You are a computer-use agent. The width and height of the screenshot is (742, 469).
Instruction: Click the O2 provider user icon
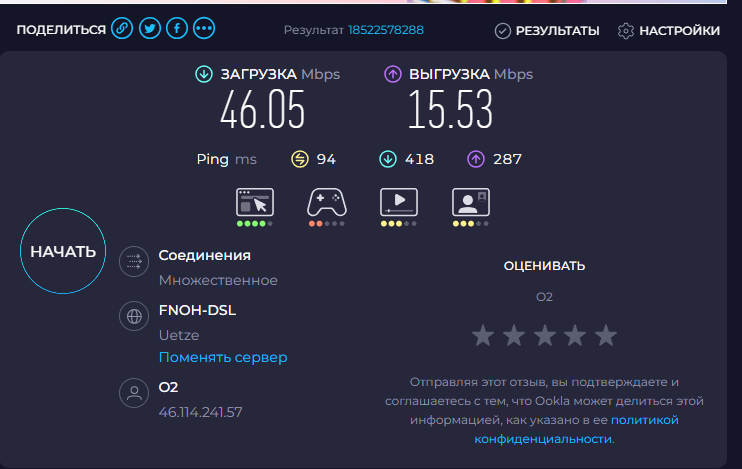[x=133, y=394]
